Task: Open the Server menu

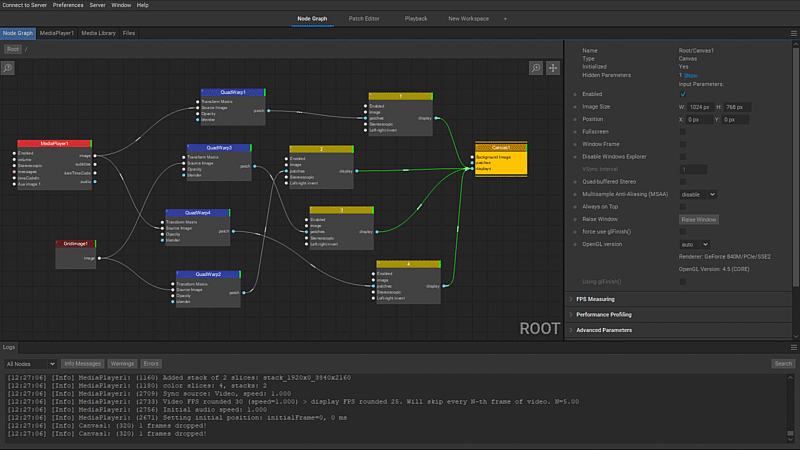Action: [x=97, y=5]
